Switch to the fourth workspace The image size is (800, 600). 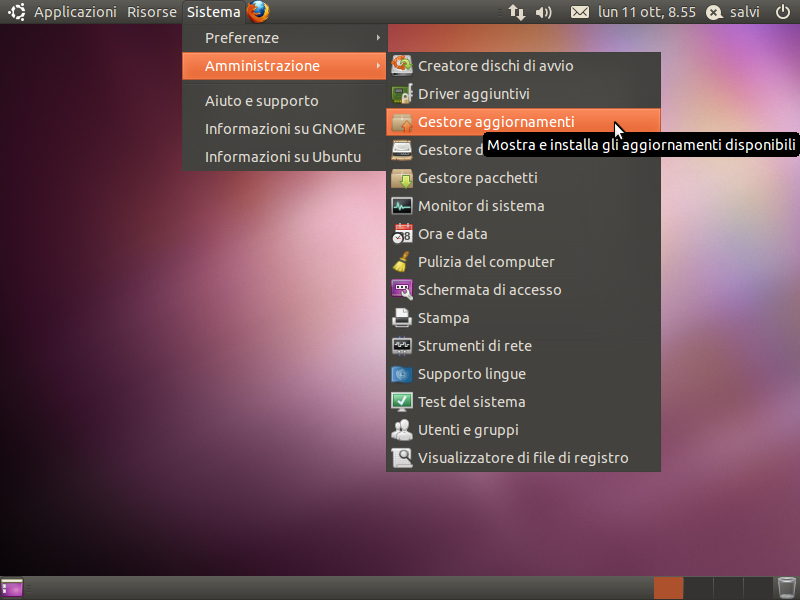tap(758, 588)
